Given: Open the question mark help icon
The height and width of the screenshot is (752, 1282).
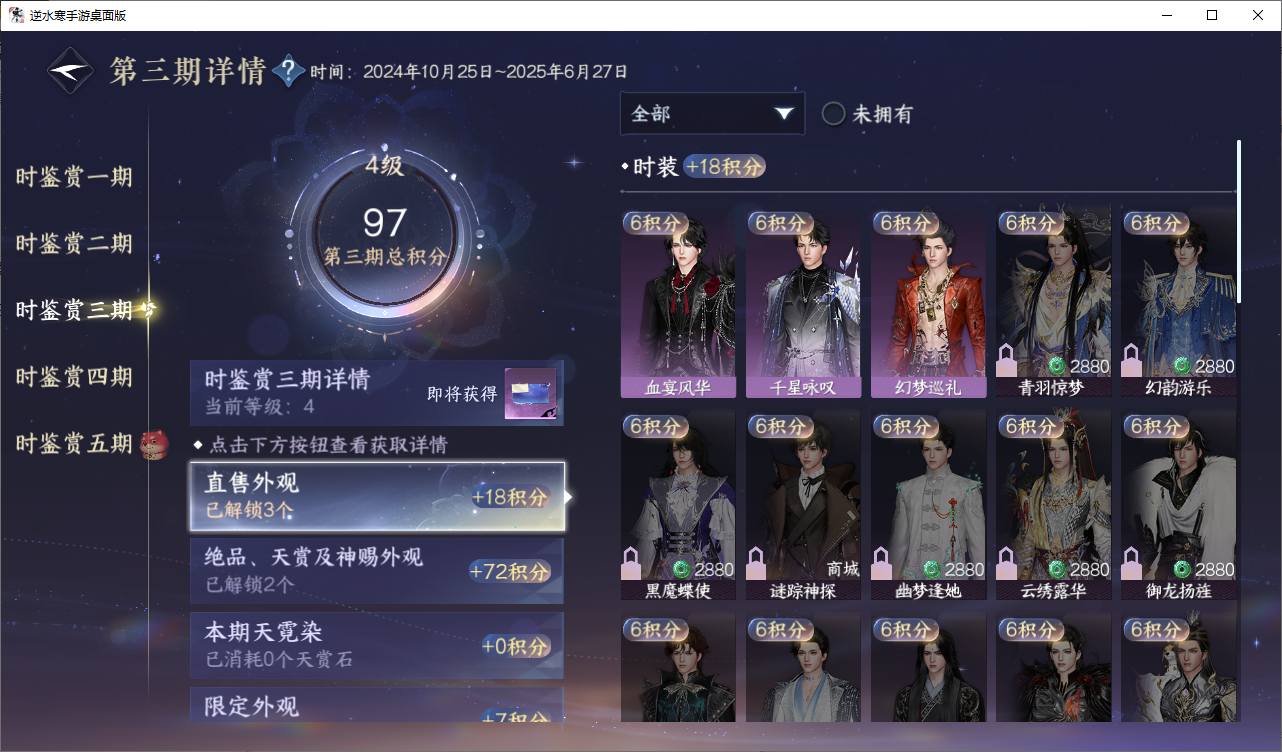Looking at the screenshot, I should pos(288,71).
